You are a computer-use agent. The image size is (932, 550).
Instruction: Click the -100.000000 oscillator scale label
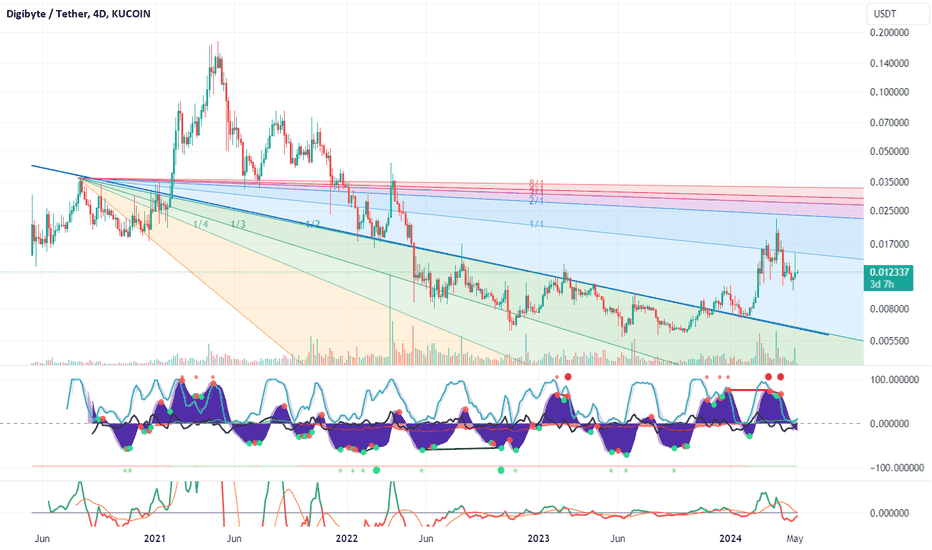[x=897, y=468]
